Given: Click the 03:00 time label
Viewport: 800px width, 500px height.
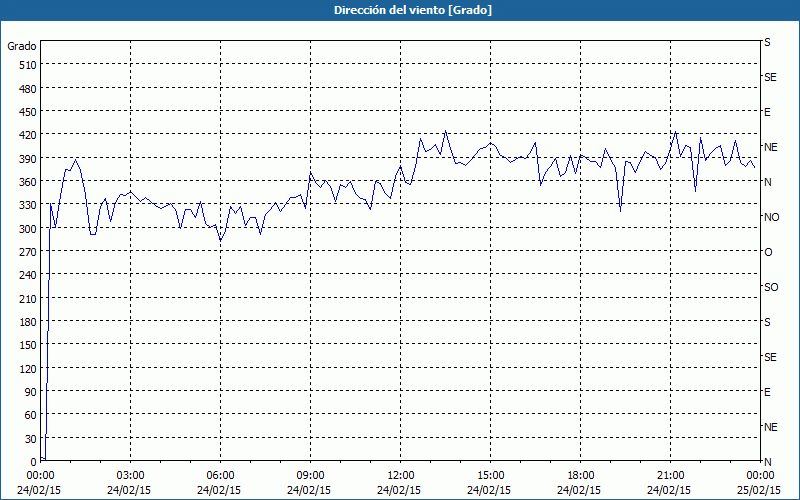Looking at the screenshot, I should click(x=131, y=476).
